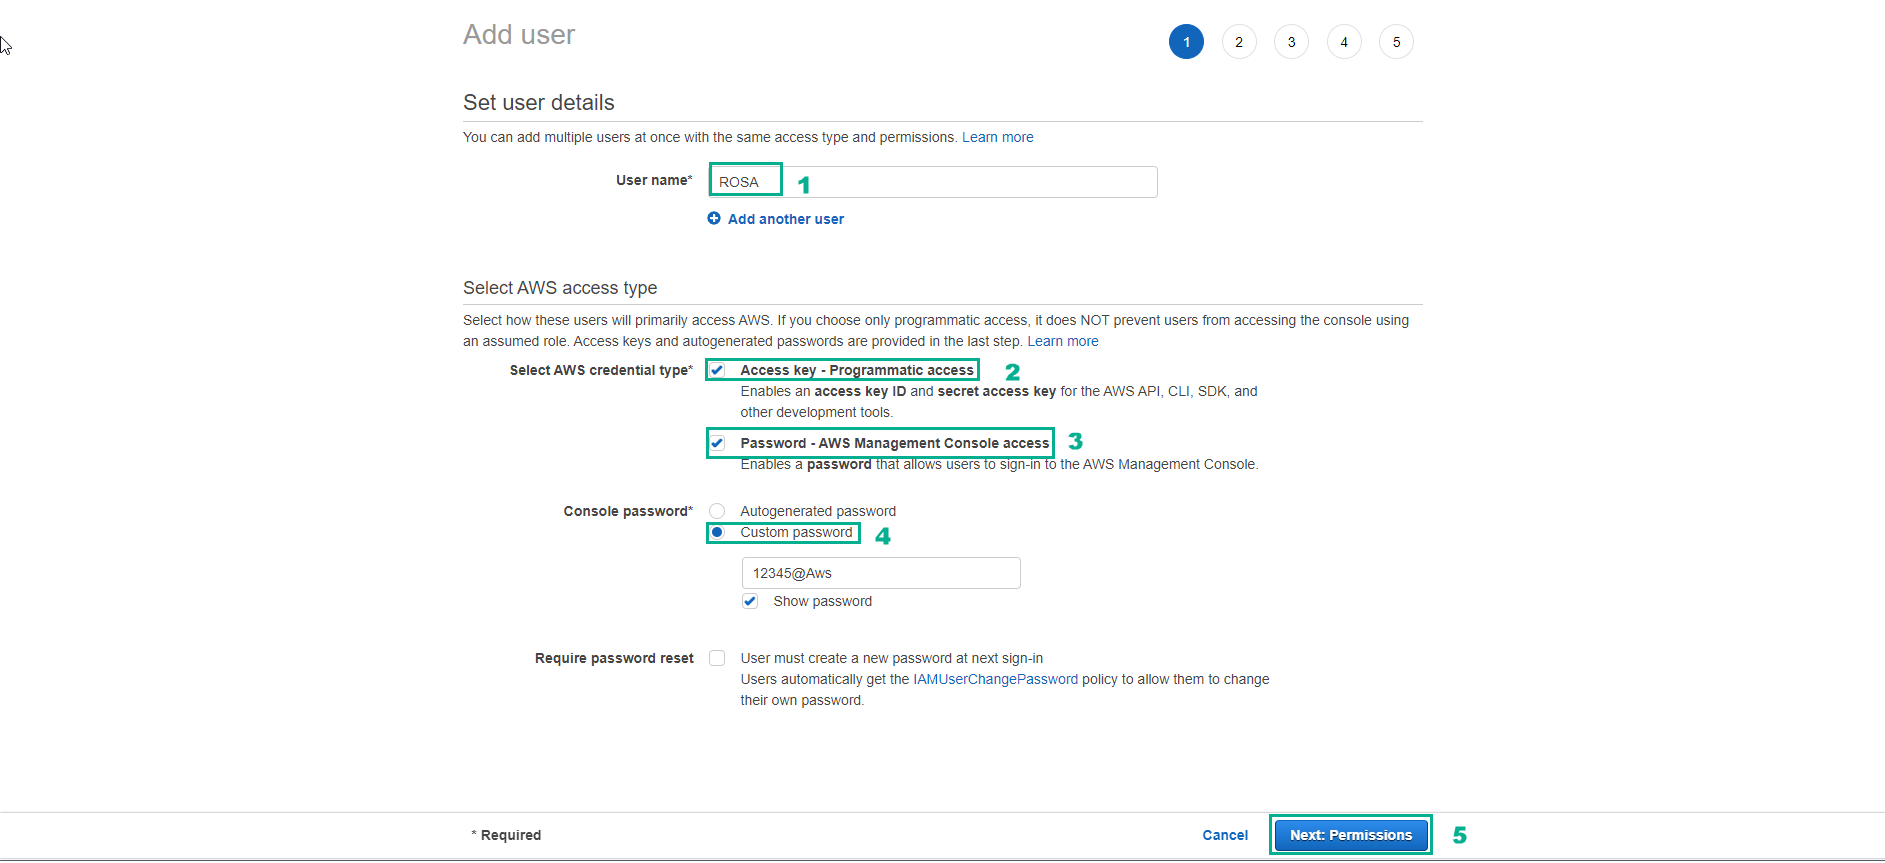Open step 4 of Add user wizard
This screenshot has height=863, width=1885.
coord(1344,42)
